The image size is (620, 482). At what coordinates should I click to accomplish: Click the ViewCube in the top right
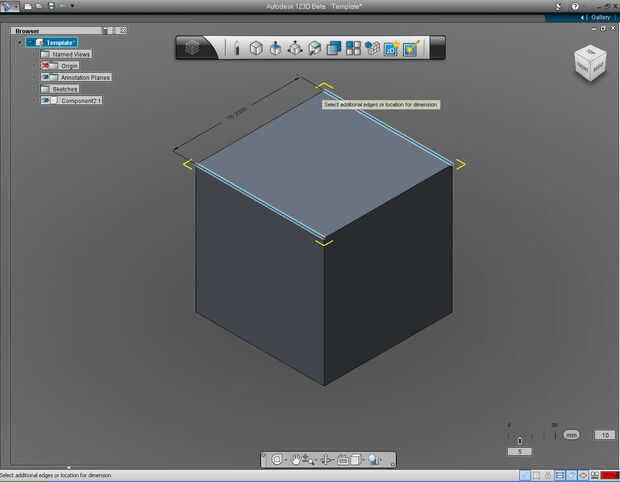[590, 63]
